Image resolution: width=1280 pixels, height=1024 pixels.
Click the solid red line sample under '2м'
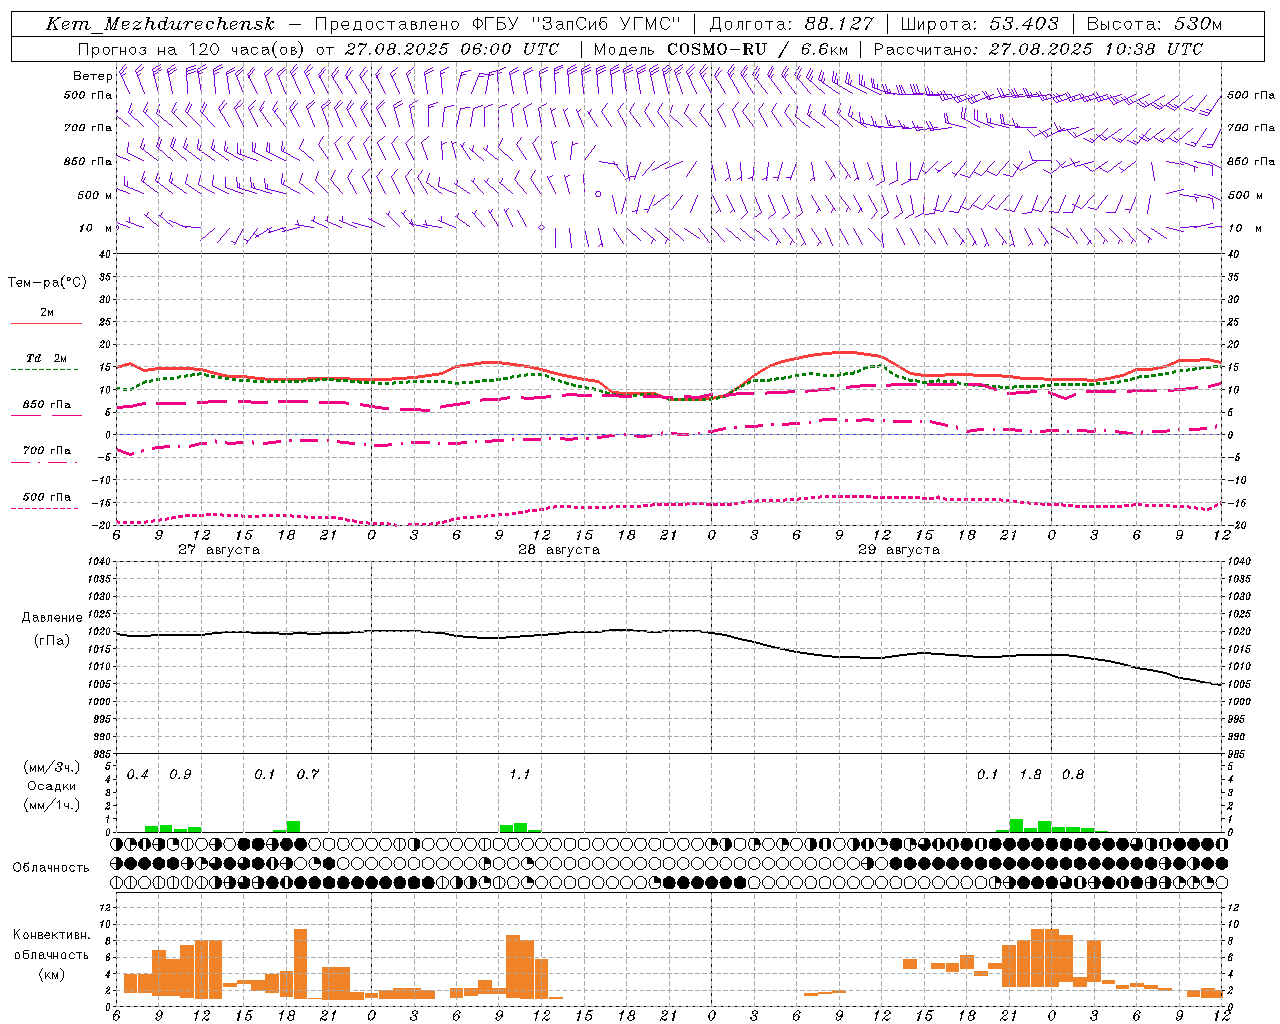(x=46, y=324)
